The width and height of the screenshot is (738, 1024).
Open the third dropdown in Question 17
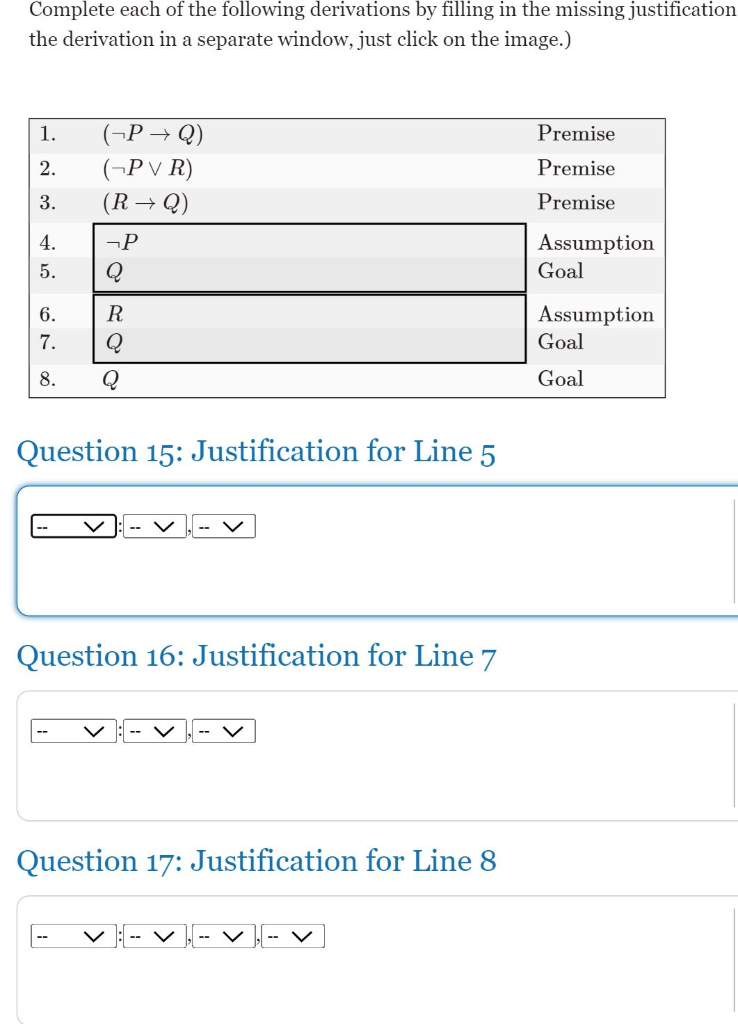222,935
